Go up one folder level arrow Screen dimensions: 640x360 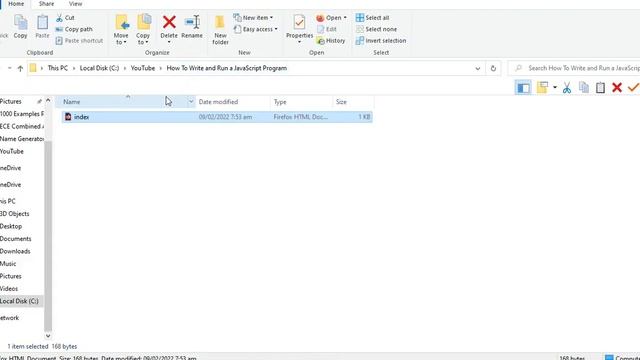point(20,69)
